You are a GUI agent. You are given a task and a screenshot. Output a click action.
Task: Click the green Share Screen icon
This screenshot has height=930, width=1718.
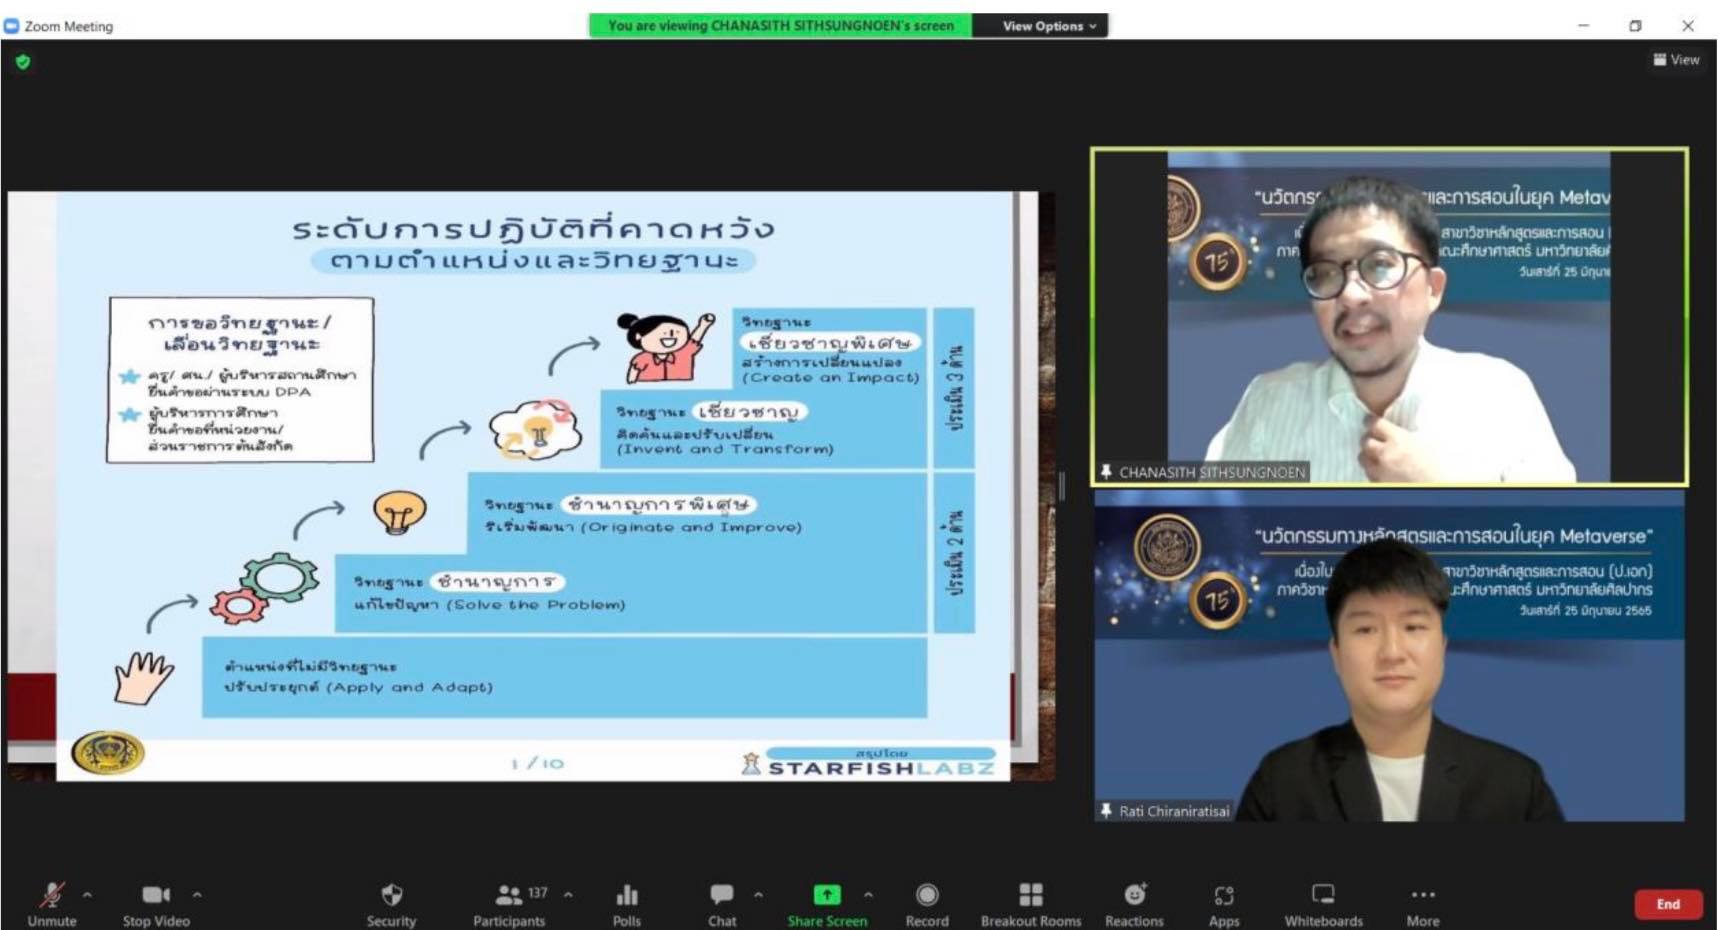click(x=827, y=895)
